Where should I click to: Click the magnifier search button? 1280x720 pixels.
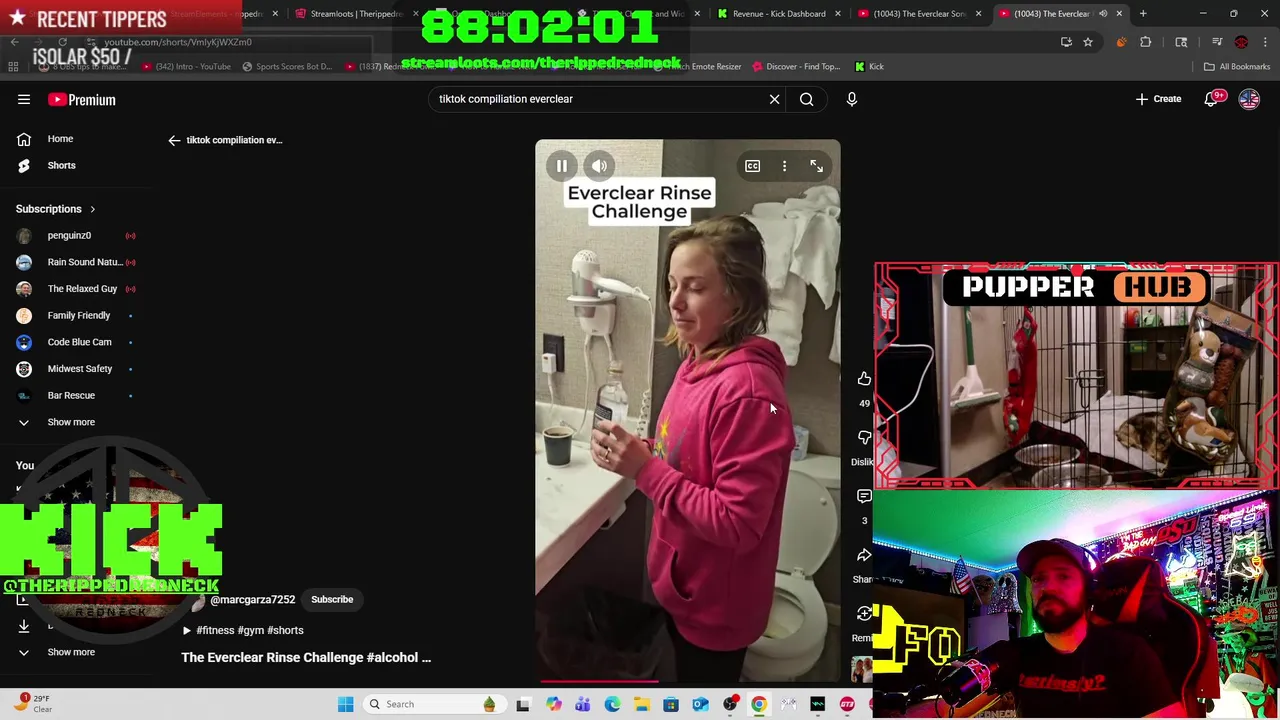coord(806,99)
